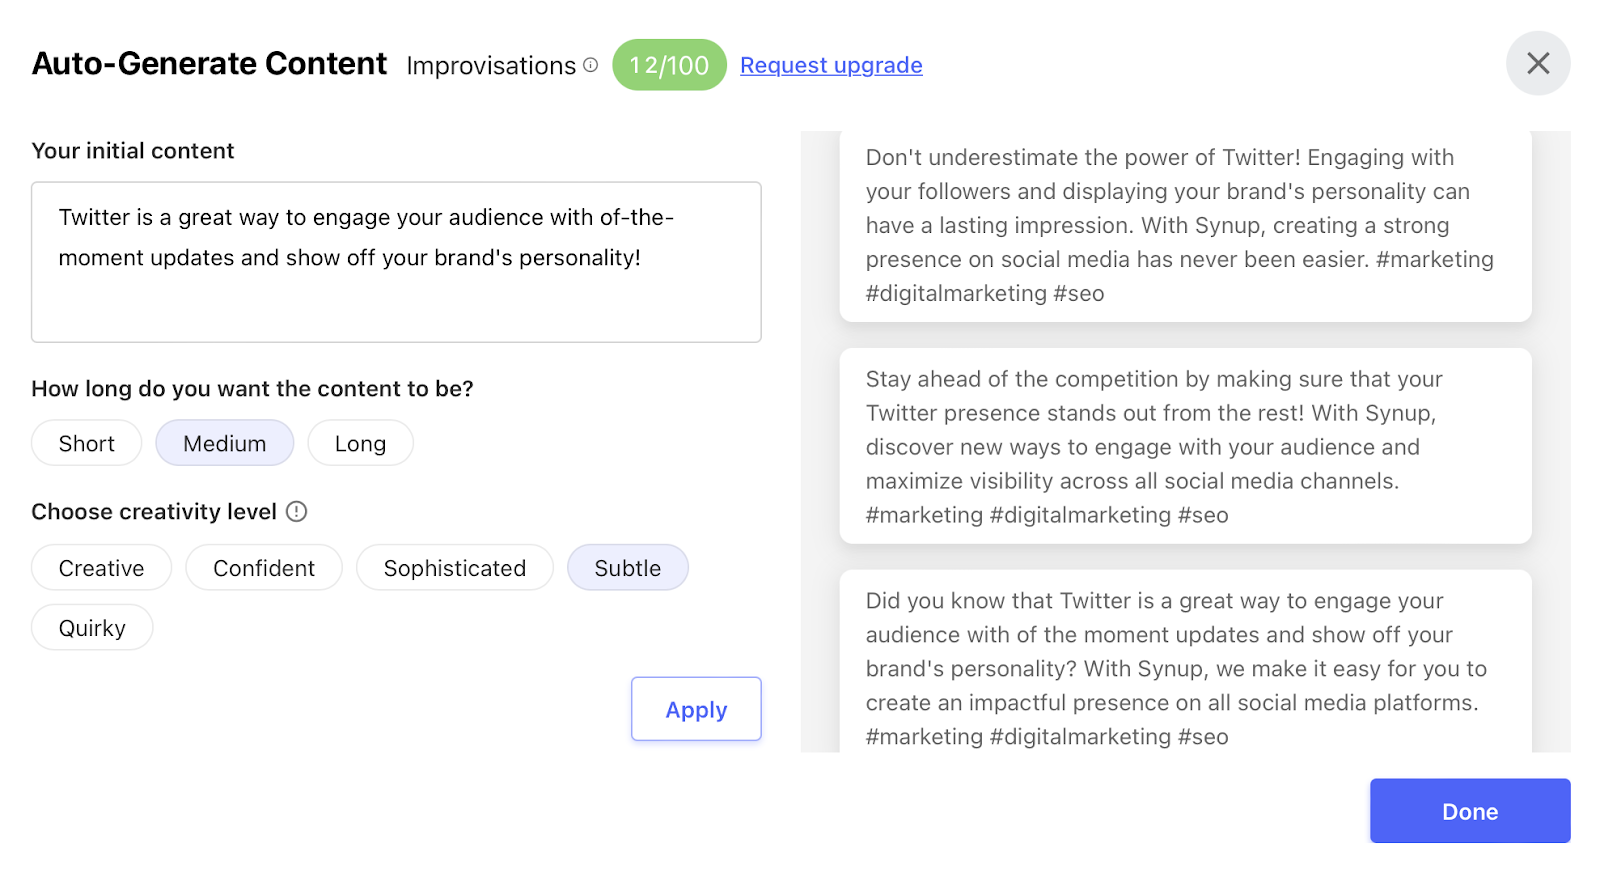Choose the Sophisticated creativity level
Image resolution: width=1600 pixels, height=869 pixels.
tap(455, 568)
